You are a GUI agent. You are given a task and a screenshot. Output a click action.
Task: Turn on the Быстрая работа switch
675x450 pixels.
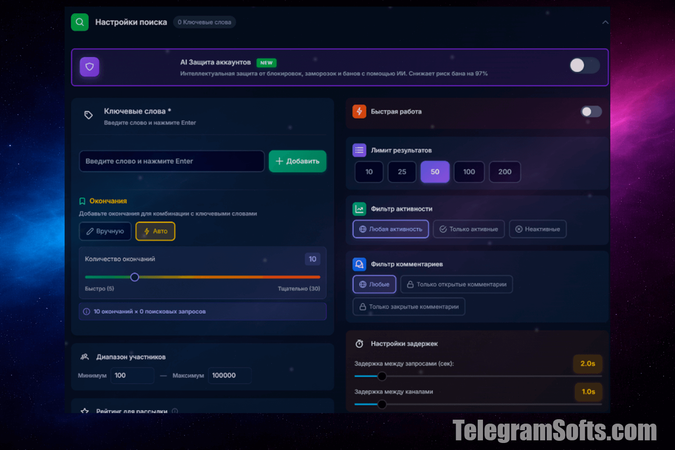(591, 112)
